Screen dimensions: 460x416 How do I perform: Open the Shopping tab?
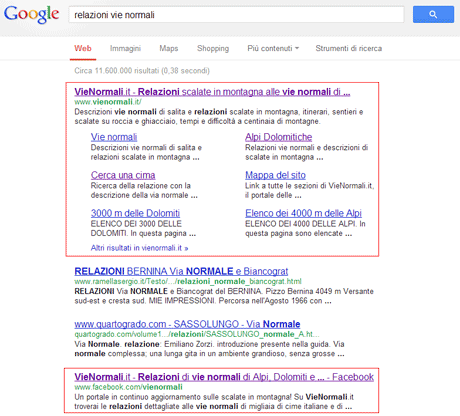[x=213, y=48]
